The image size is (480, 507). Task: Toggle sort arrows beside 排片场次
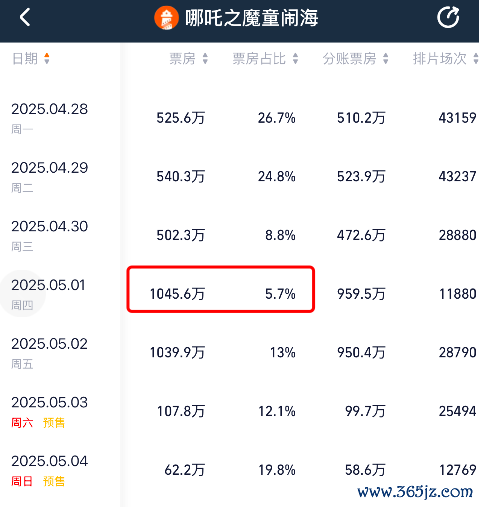point(476,59)
